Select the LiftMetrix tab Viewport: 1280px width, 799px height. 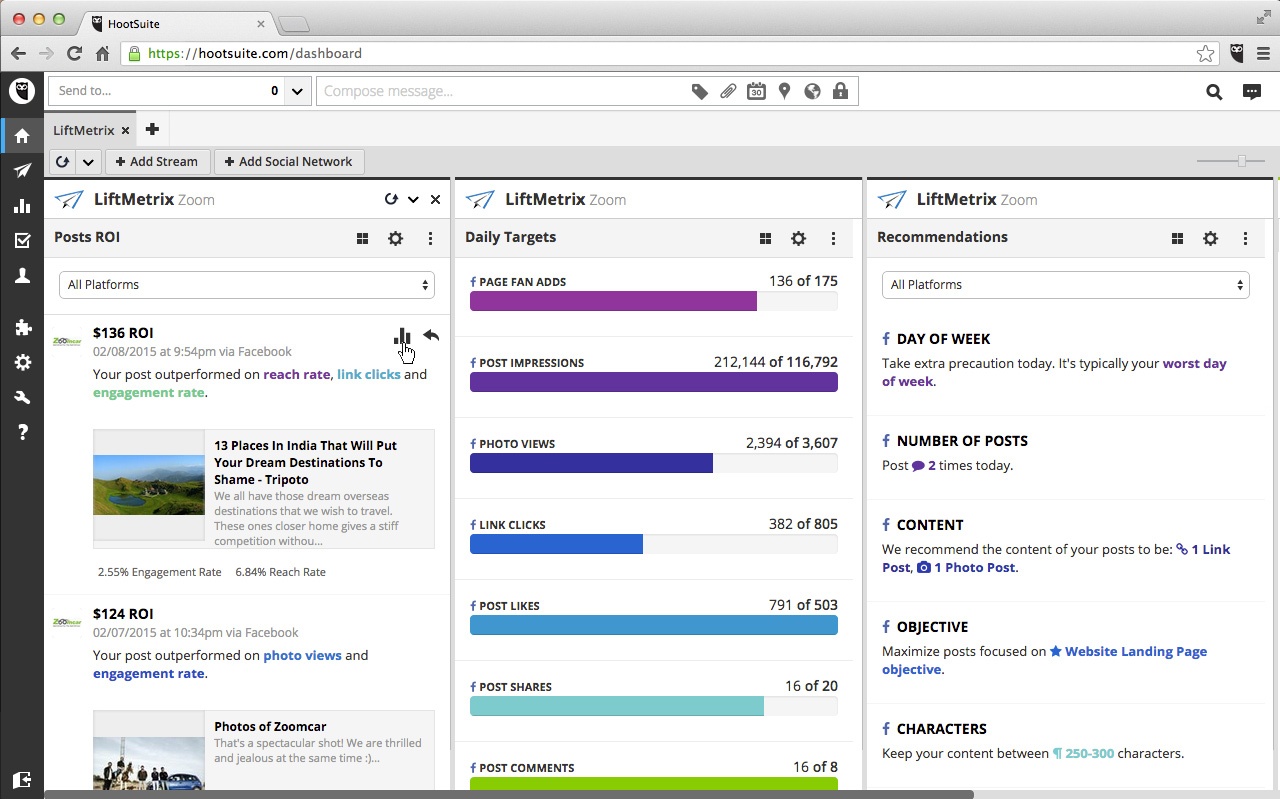point(84,130)
